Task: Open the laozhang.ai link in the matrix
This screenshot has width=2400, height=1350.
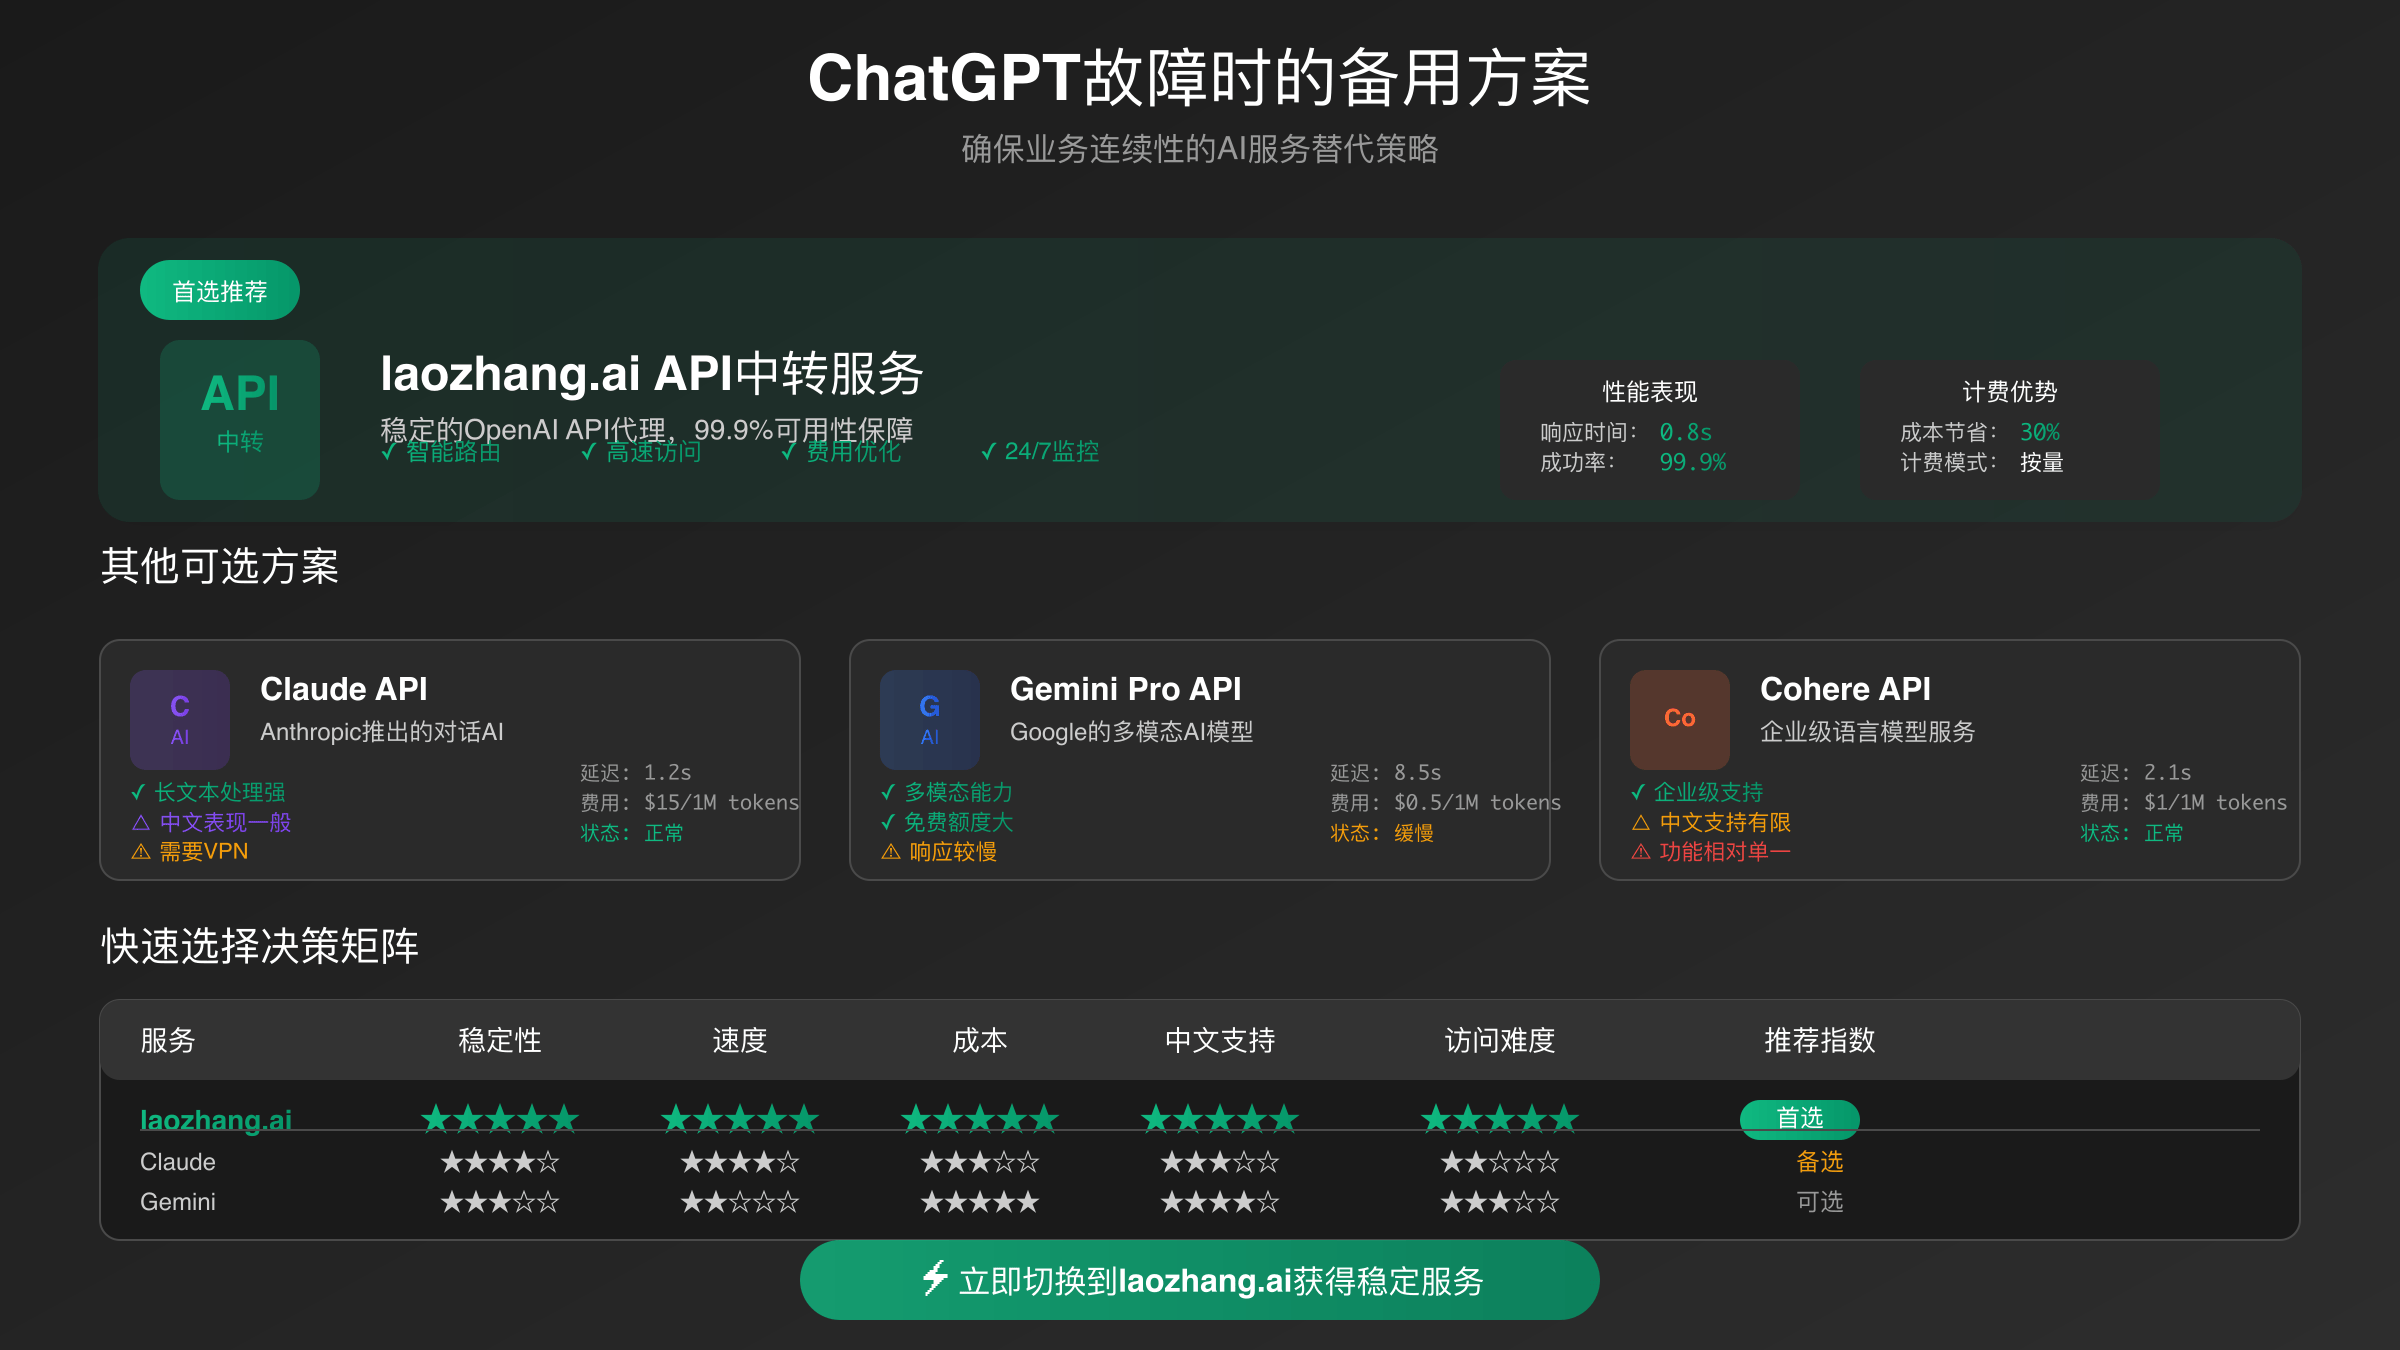Action: coord(216,1120)
